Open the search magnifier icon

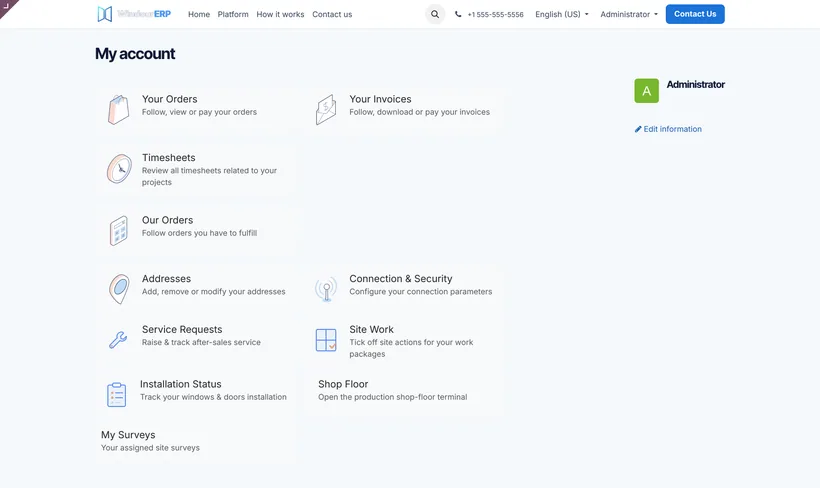coord(435,14)
